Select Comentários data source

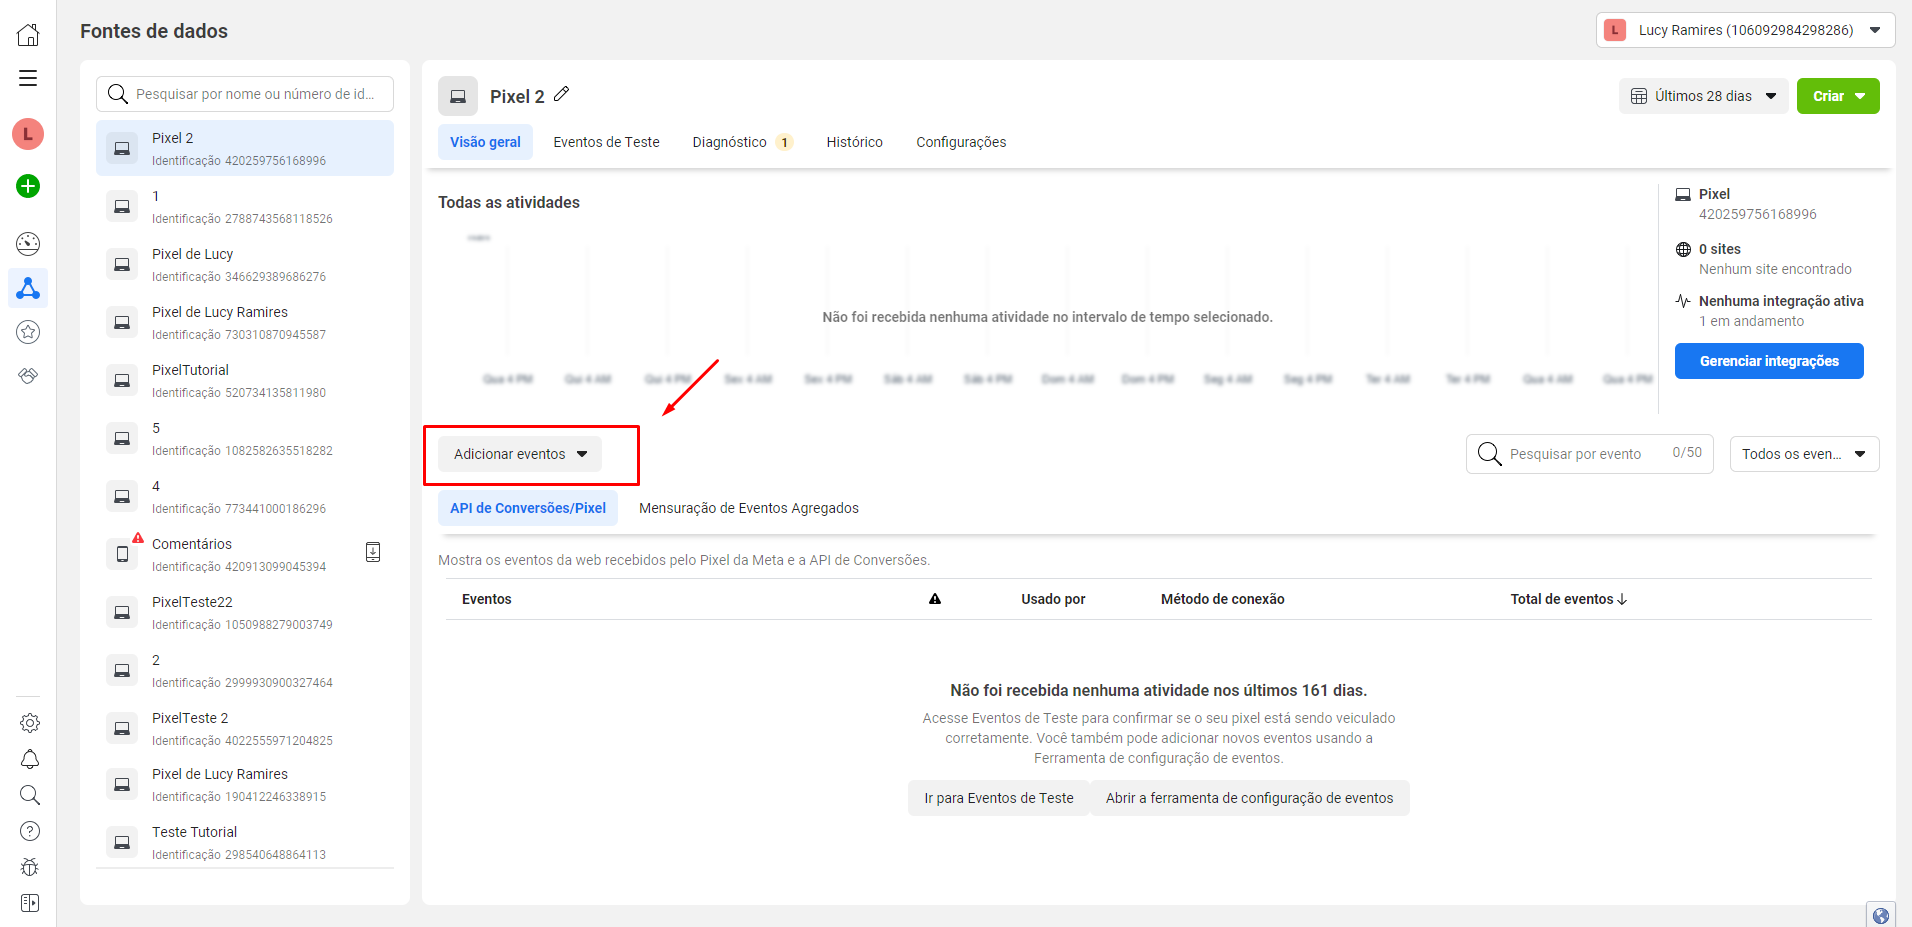[x=245, y=554]
